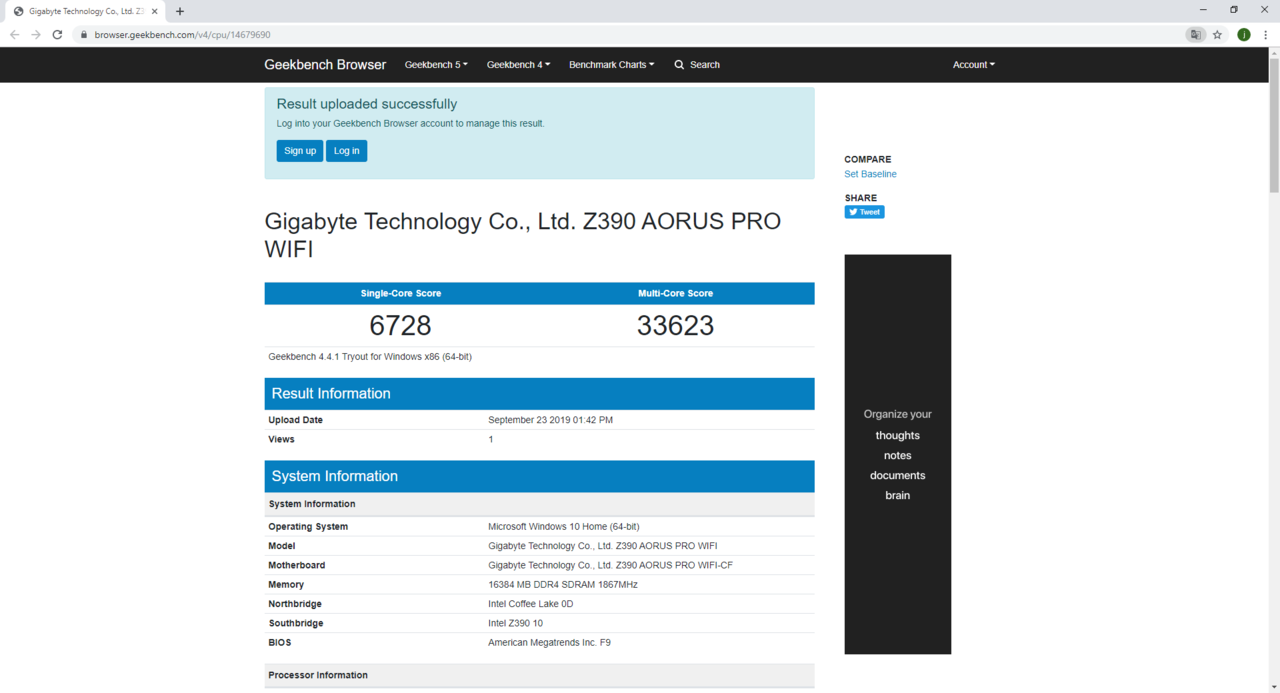Open the green profile avatar
The image size is (1280, 693).
(x=1244, y=35)
